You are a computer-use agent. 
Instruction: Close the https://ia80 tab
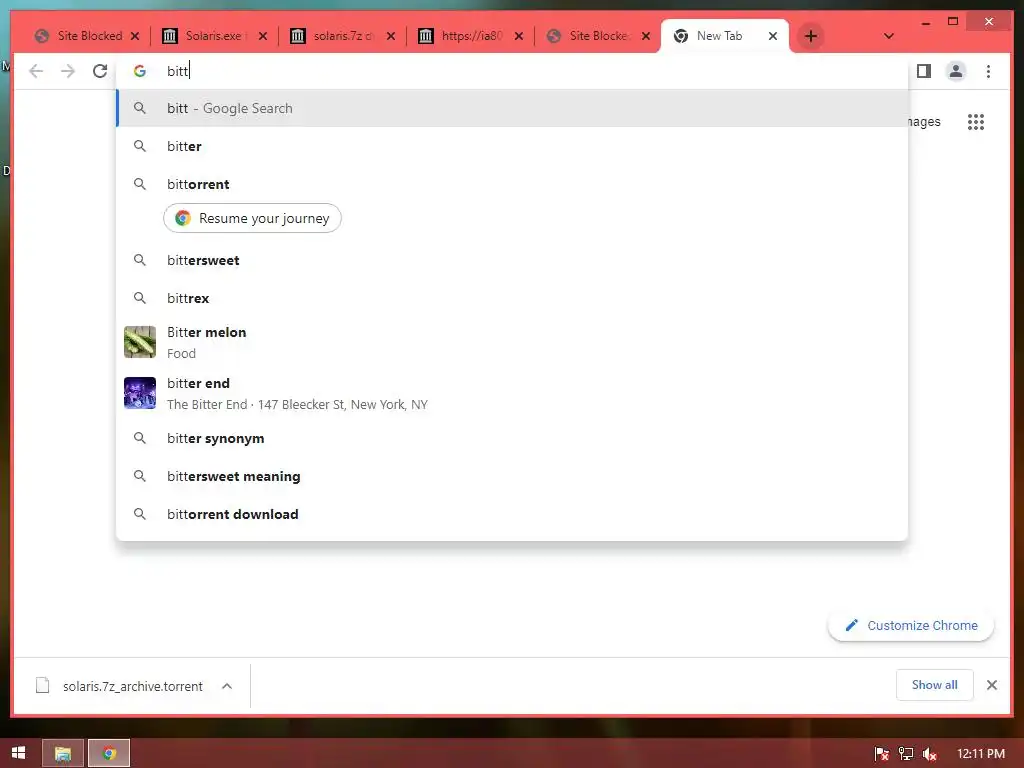(519, 36)
